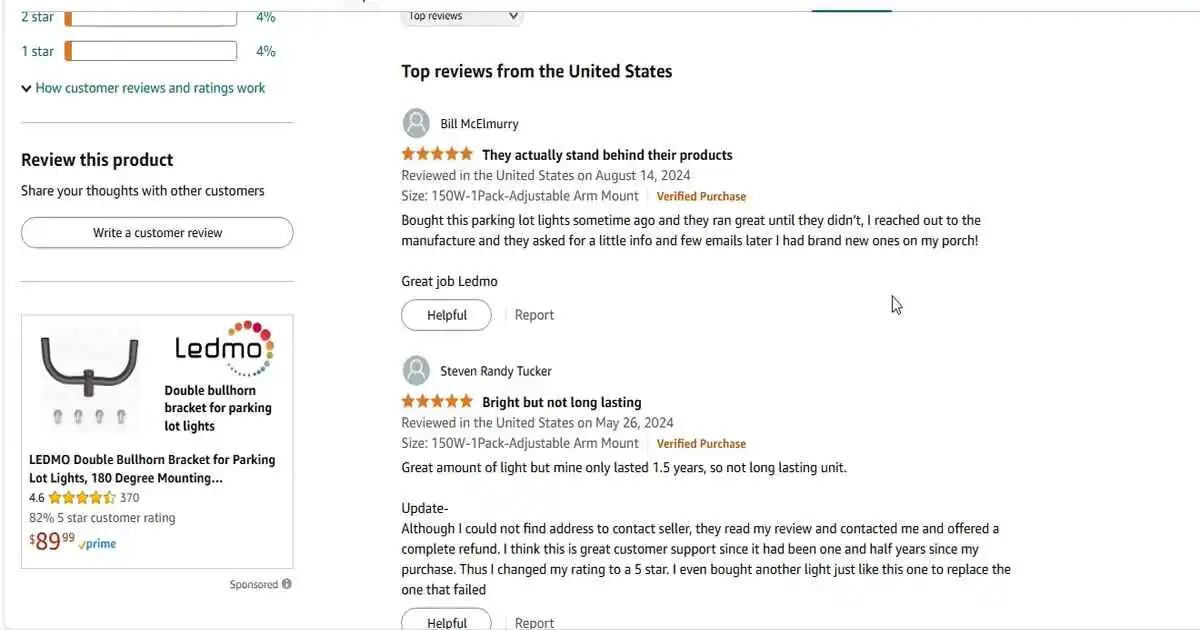Click the 370 ratings count in ad
The height and width of the screenshot is (630, 1200).
pyautogui.click(x=130, y=498)
